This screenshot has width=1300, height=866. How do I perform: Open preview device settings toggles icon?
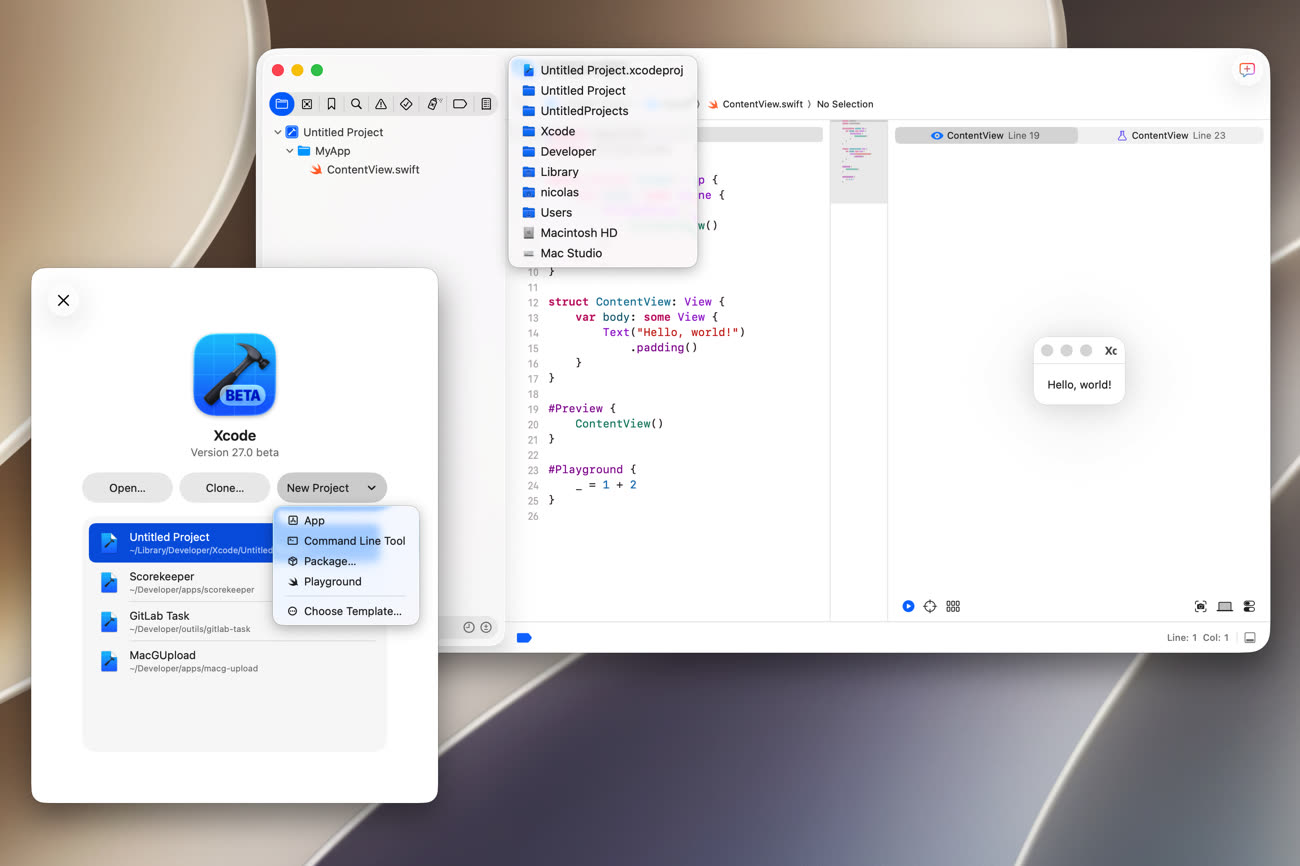(x=1249, y=606)
